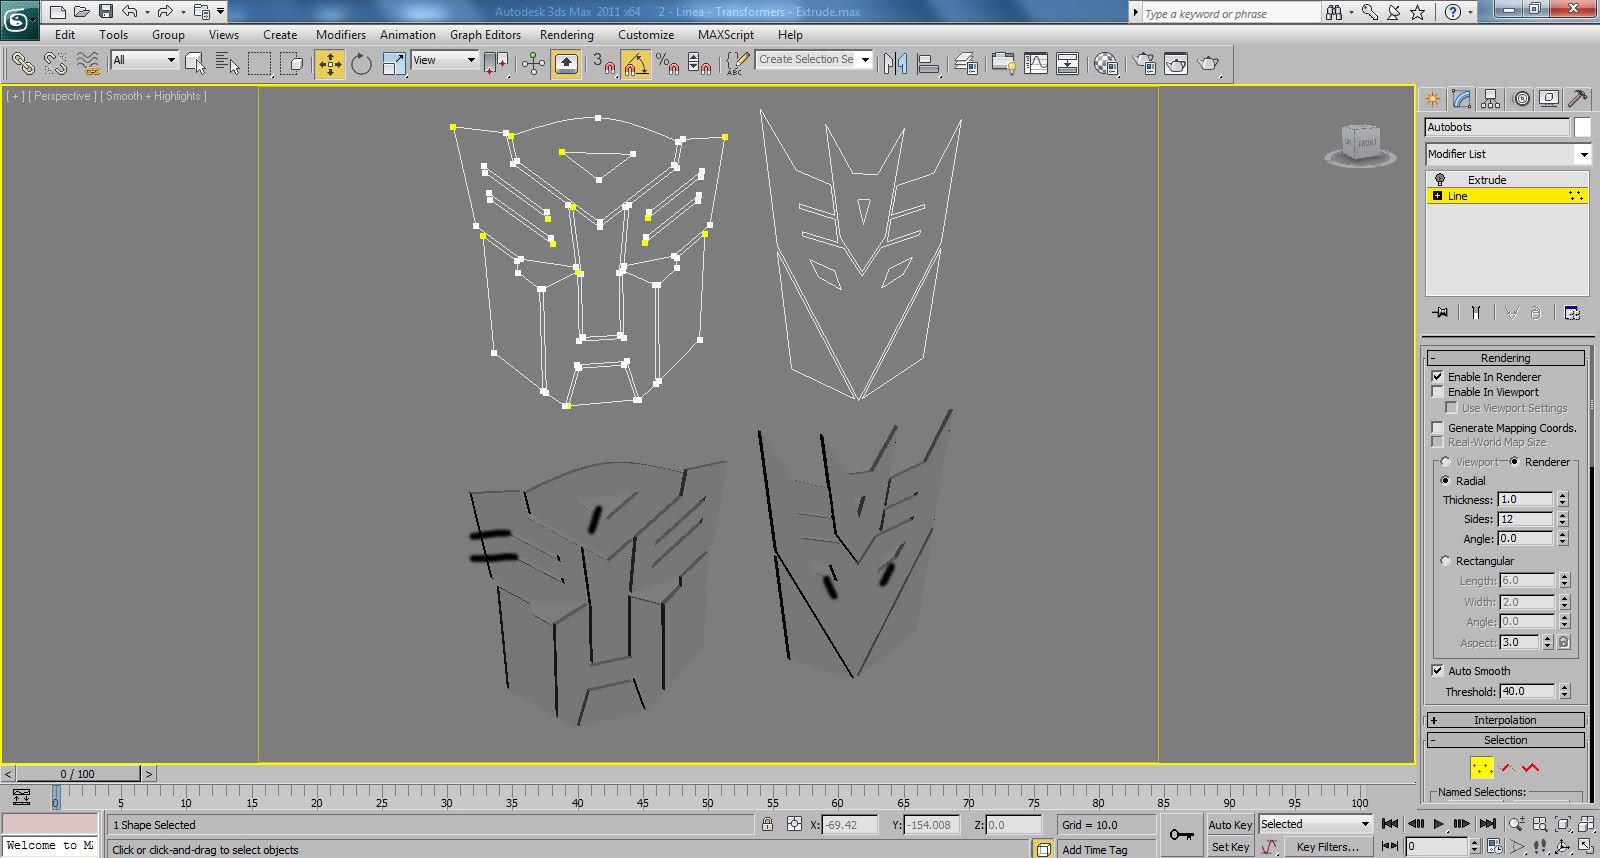This screenshot has height=858, width=1600.
Task: Choose the Select Object tool
Action: (195, 64)
